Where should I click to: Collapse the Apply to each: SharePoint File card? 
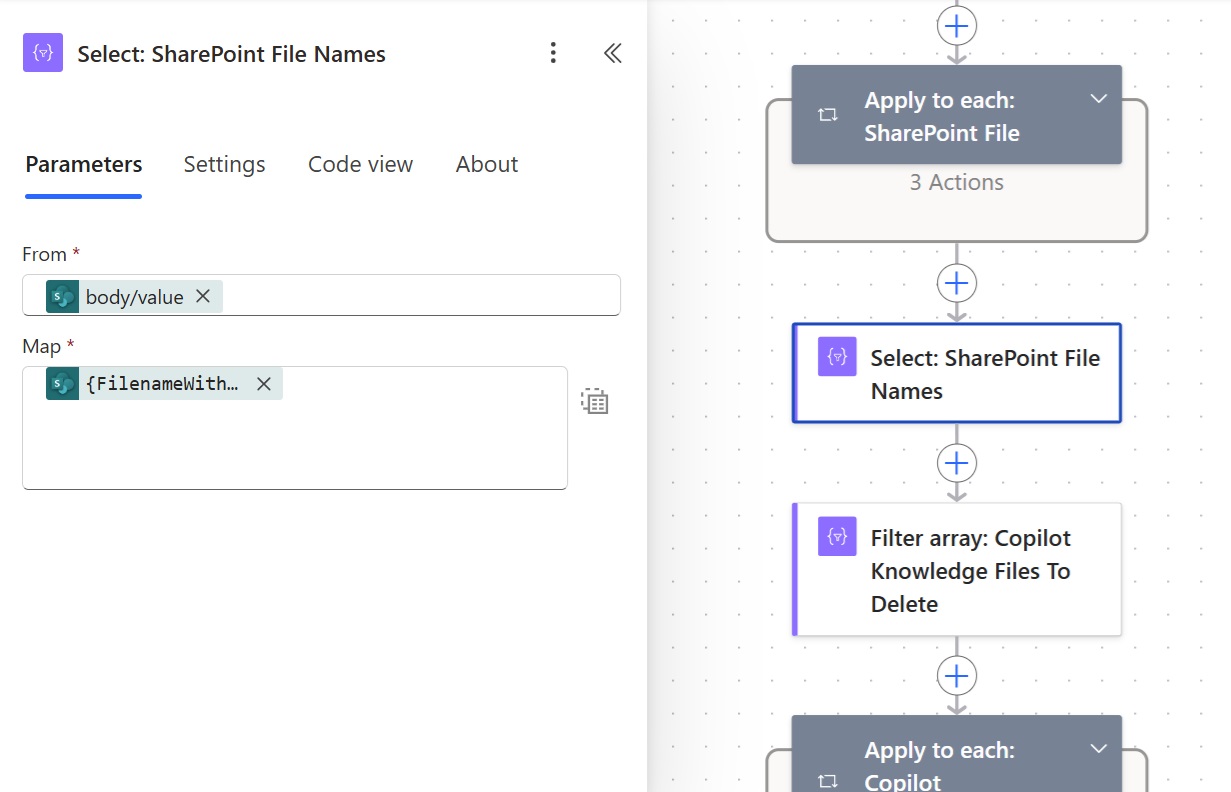point(1098,99)
